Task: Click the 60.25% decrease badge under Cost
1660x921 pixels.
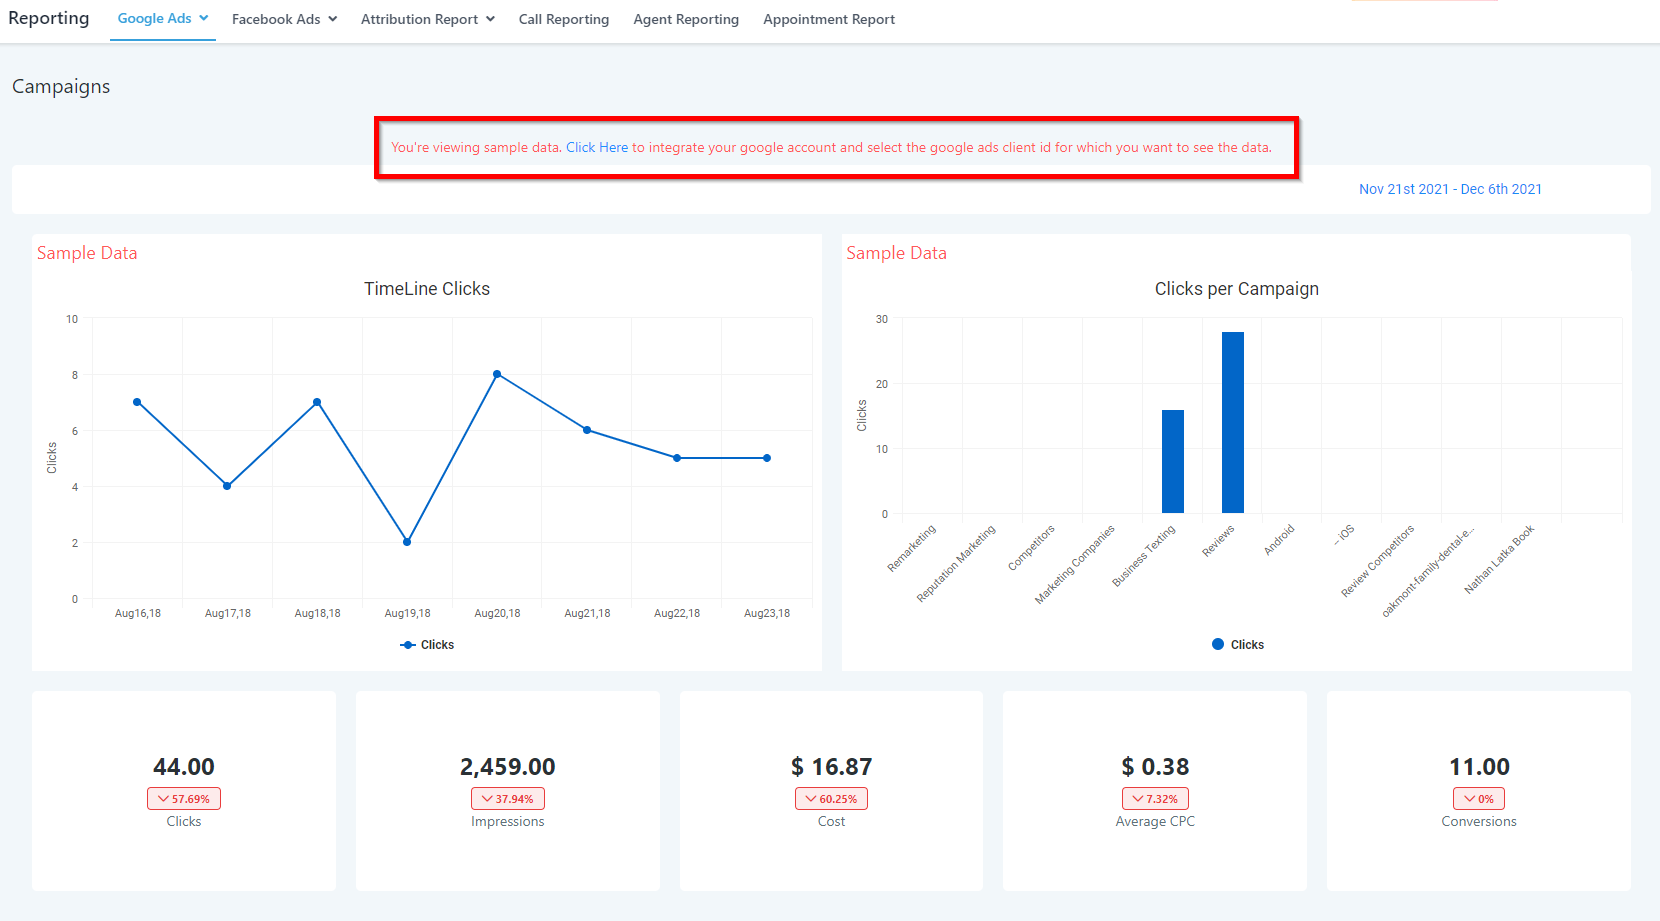Action: (831, 799)
